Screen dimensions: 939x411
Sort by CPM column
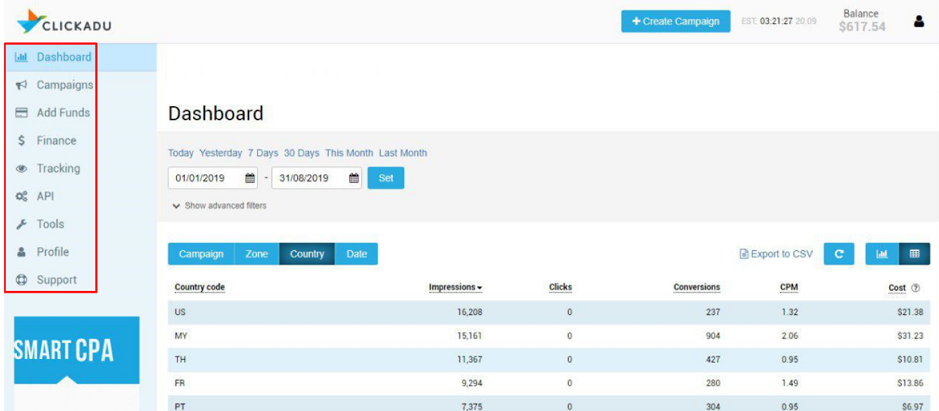(789, 288)
